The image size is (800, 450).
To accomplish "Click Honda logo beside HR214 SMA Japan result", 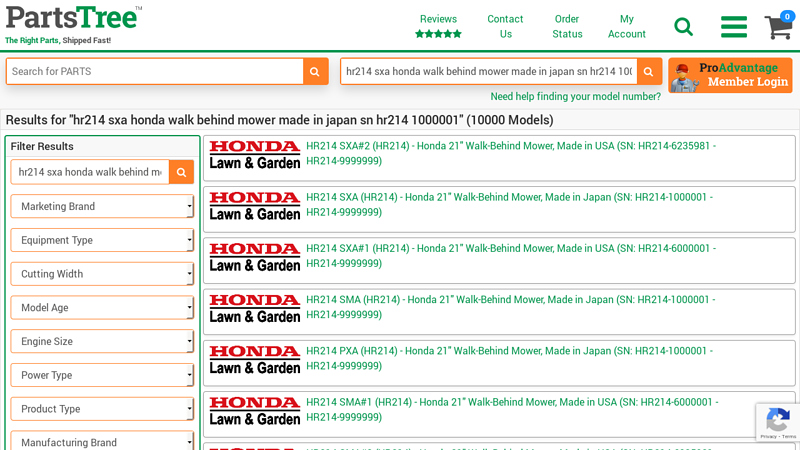I will [255, 309].
